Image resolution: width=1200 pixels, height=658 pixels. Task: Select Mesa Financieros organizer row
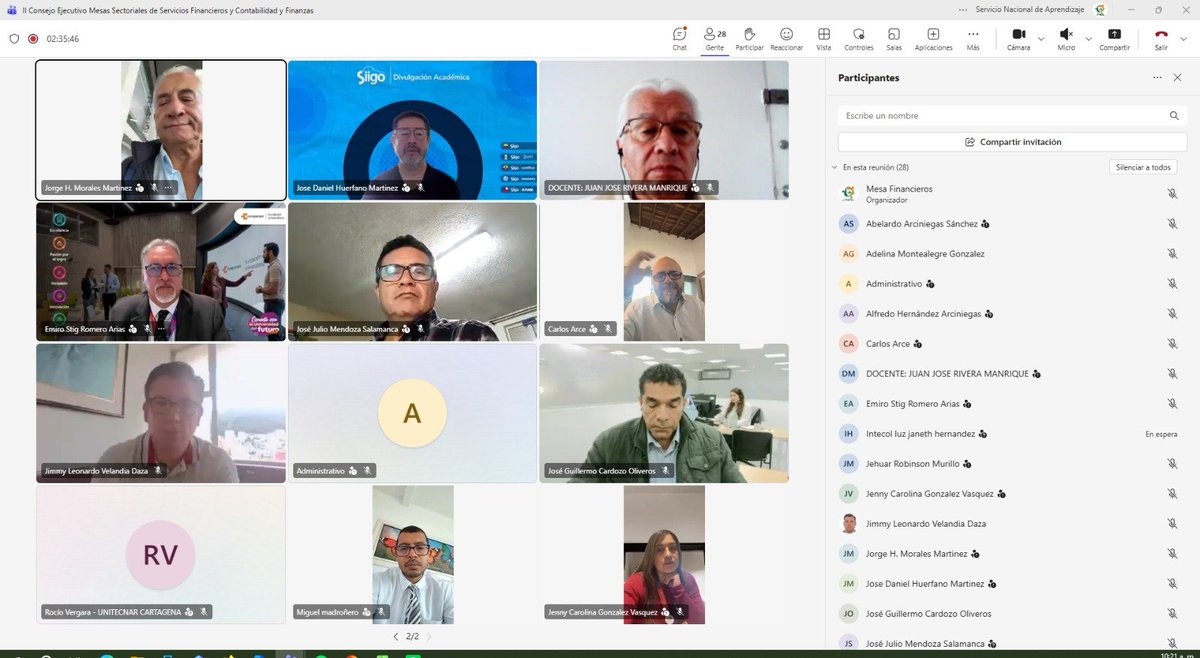click(1012, 193)
